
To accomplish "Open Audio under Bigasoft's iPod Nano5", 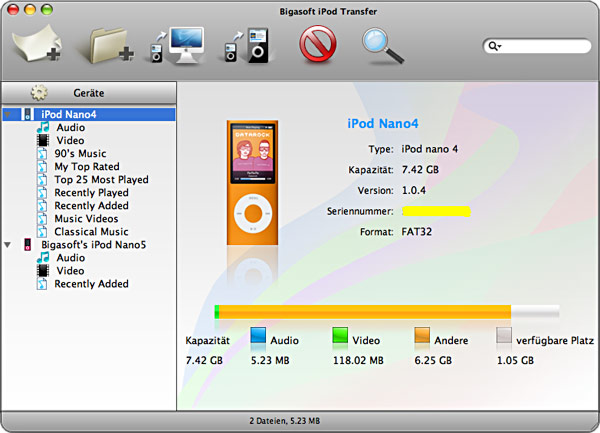I will (x=71, y=257).
